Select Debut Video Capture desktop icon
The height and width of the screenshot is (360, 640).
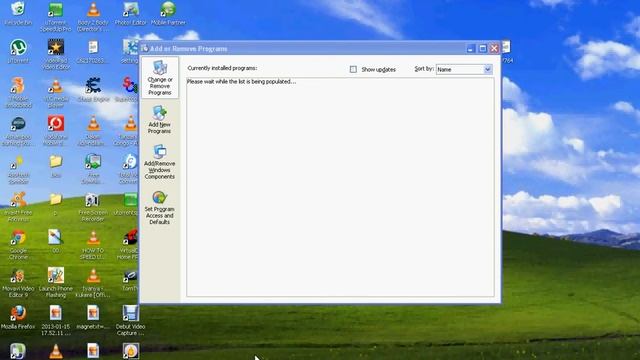click(x=131, y=320)
